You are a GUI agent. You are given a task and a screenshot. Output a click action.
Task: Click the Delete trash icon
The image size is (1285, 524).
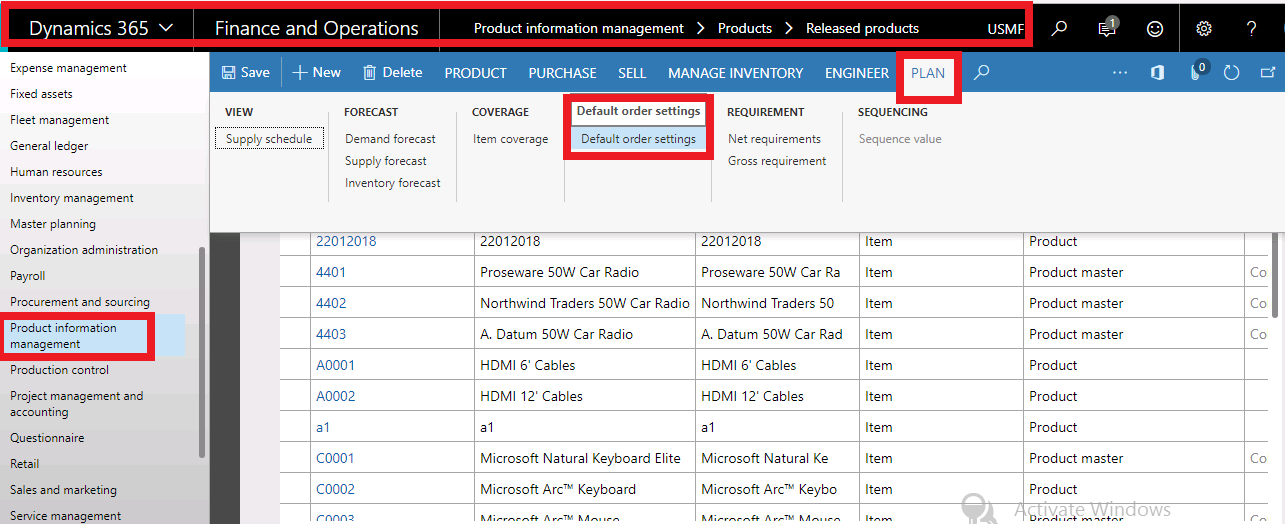[370, 73]
